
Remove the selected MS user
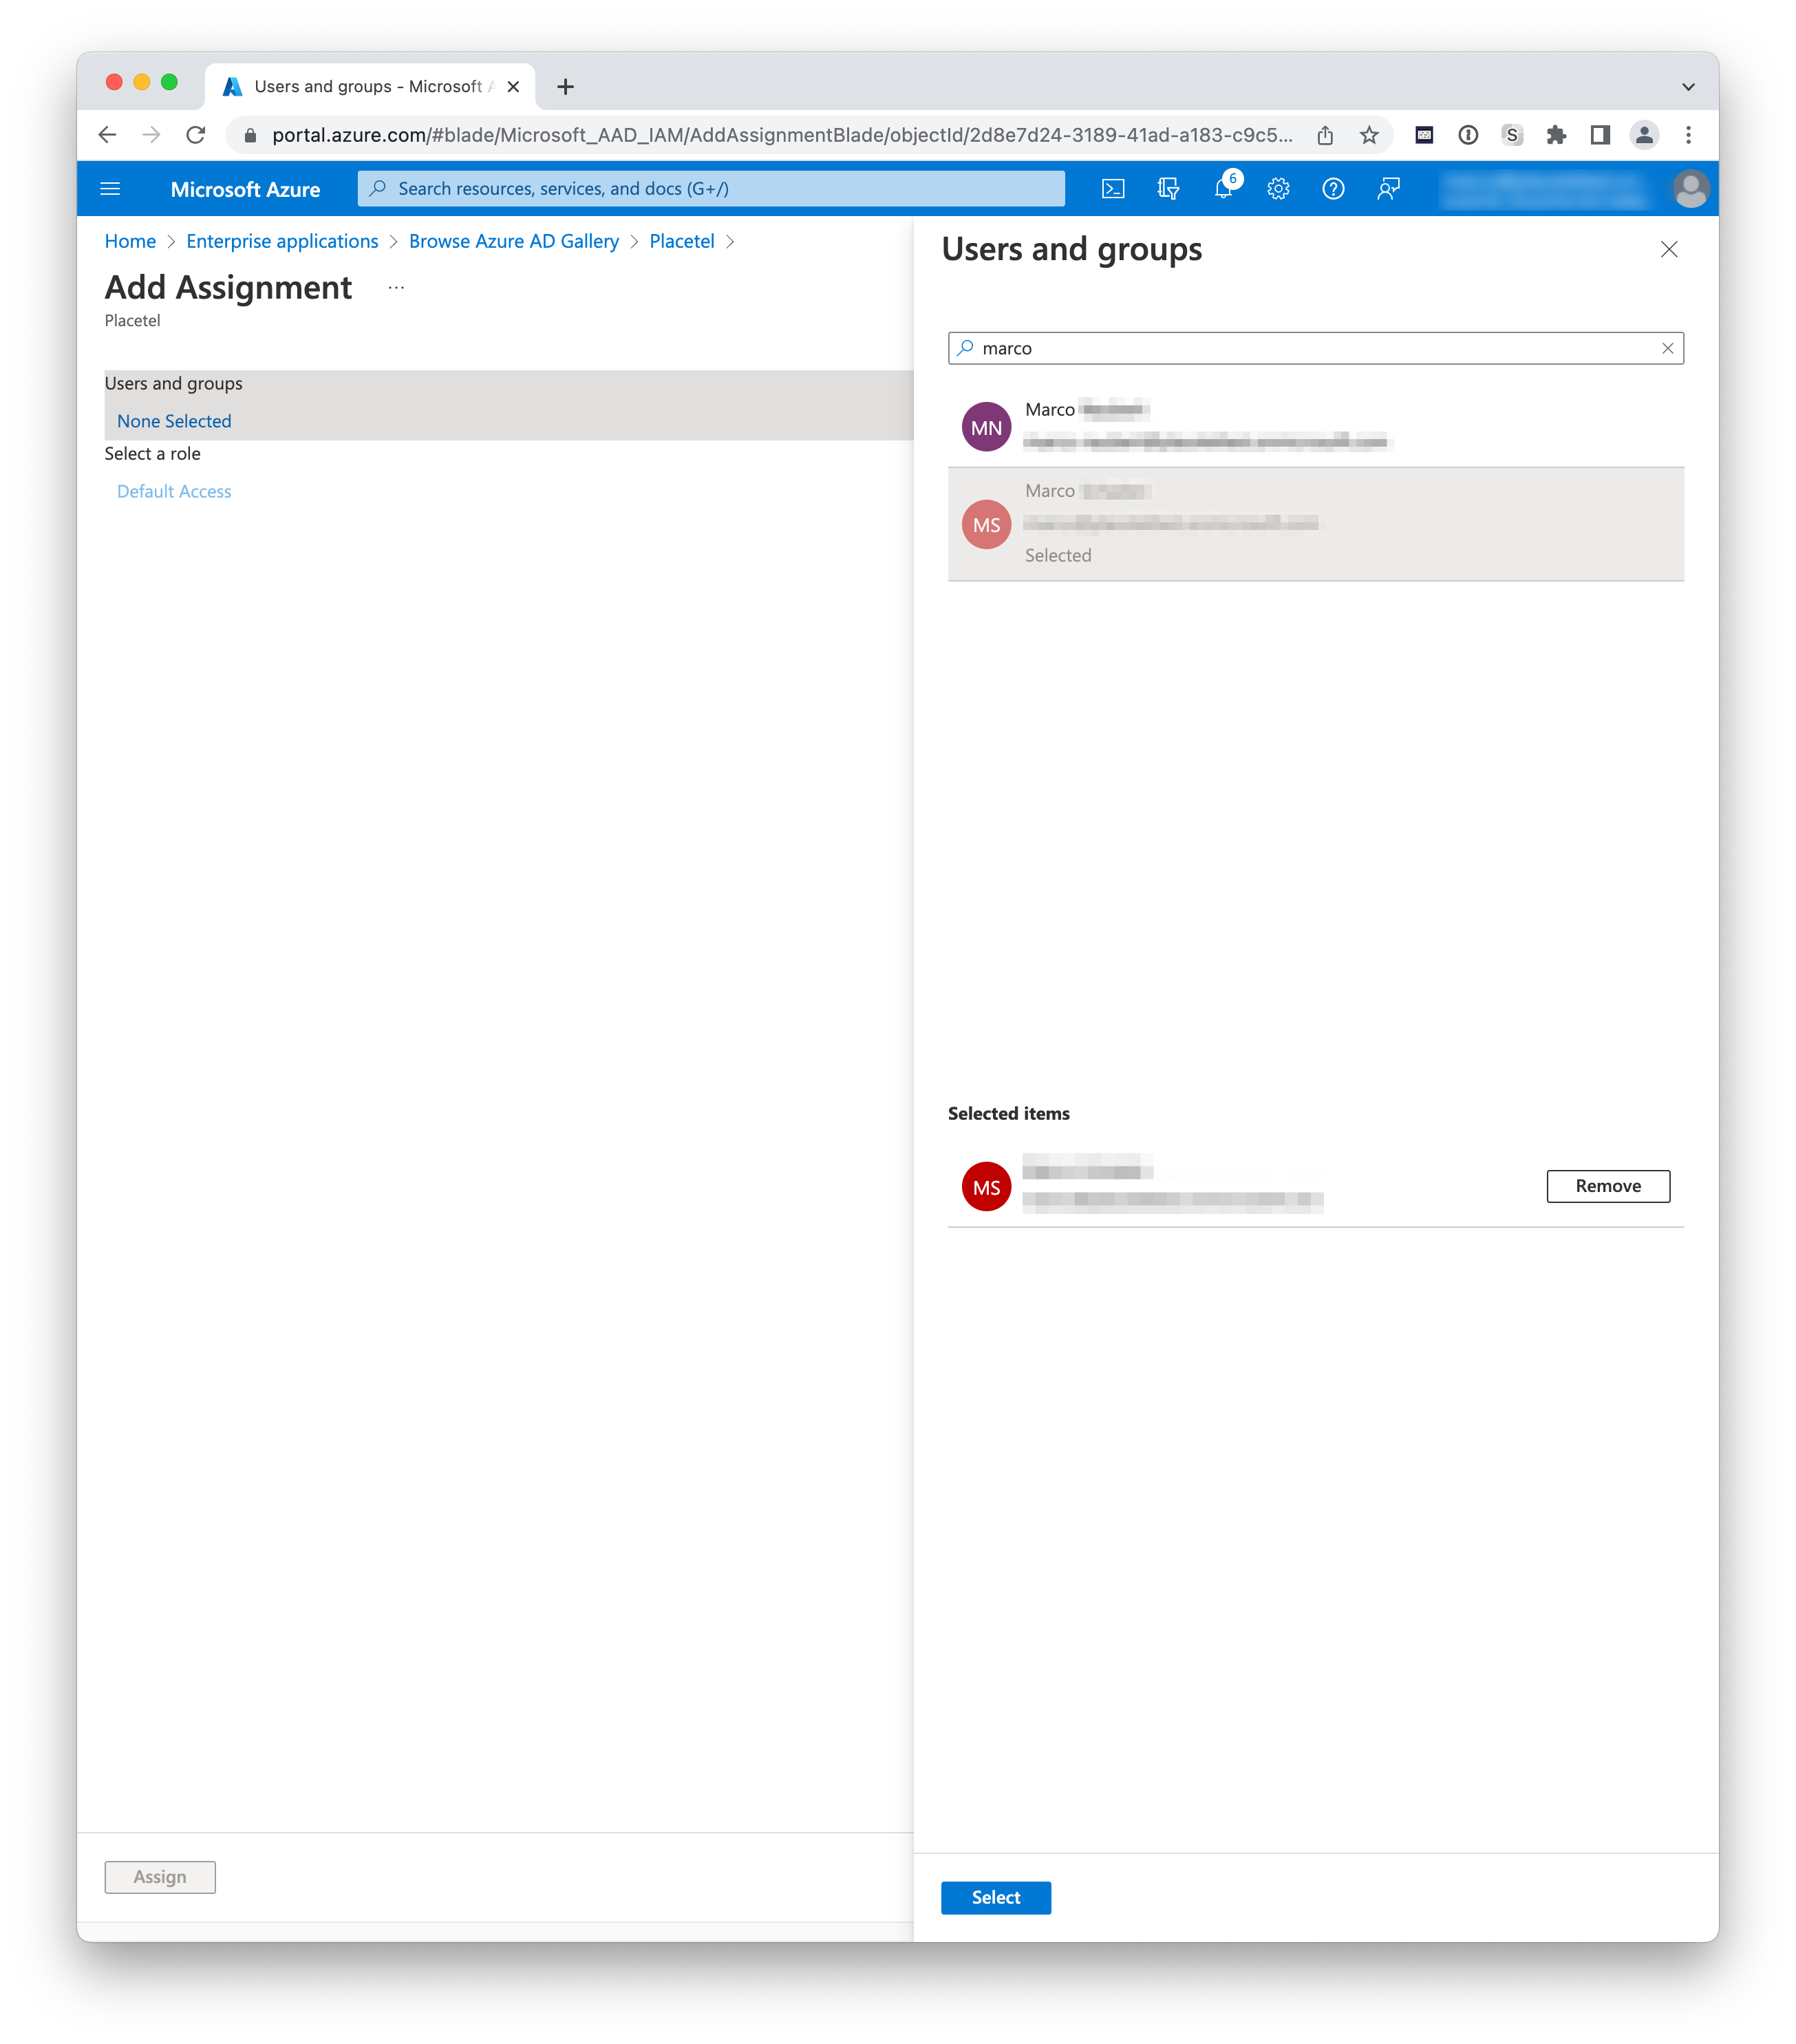tap(1607, 1186)
